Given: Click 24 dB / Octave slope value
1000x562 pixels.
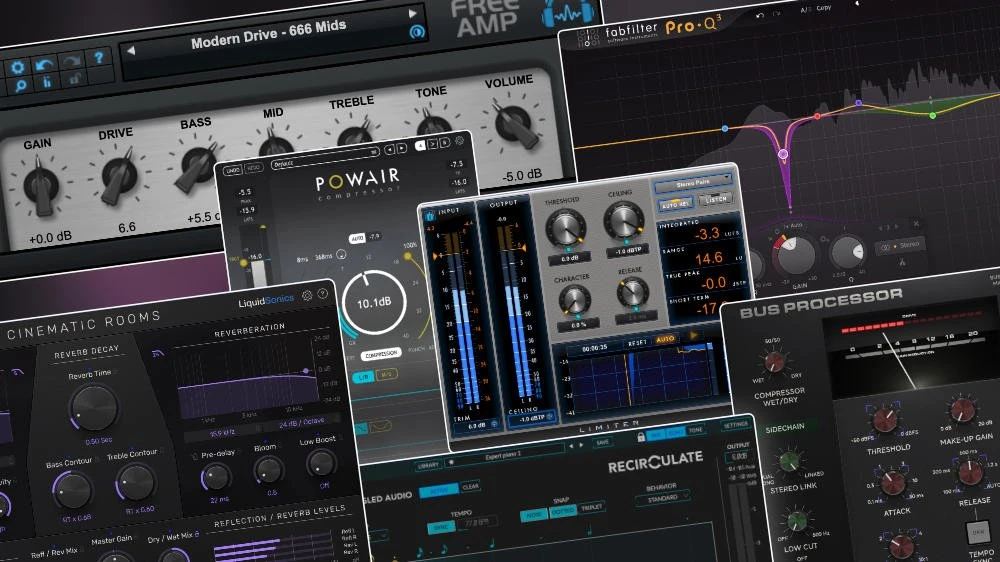Looking at the screenshot, I should pos(302,423).
